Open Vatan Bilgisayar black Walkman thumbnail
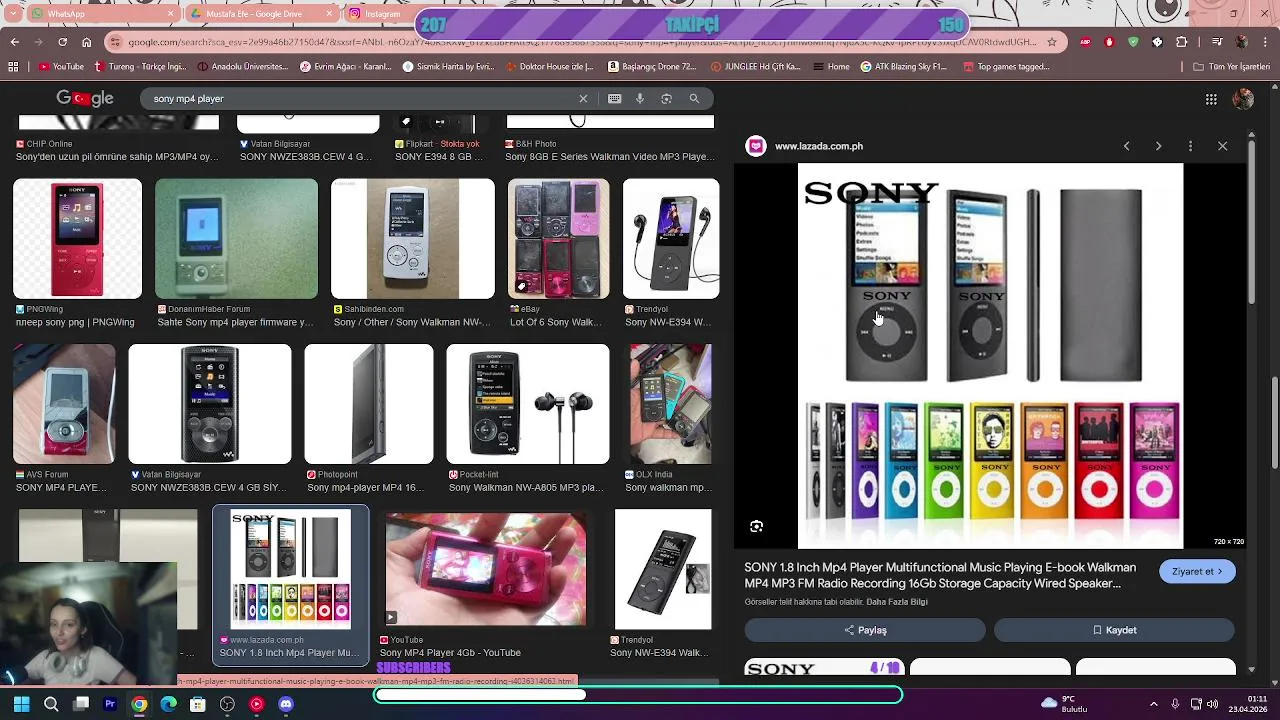 [x=209, y=404]
